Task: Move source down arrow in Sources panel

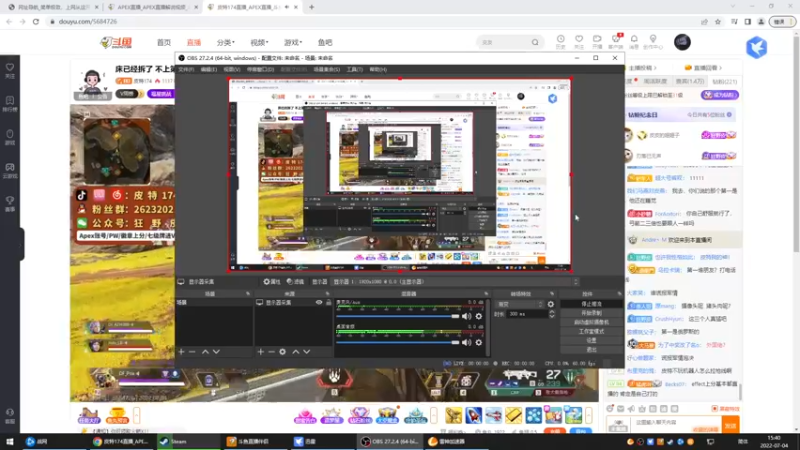Action: pos(307,352)
